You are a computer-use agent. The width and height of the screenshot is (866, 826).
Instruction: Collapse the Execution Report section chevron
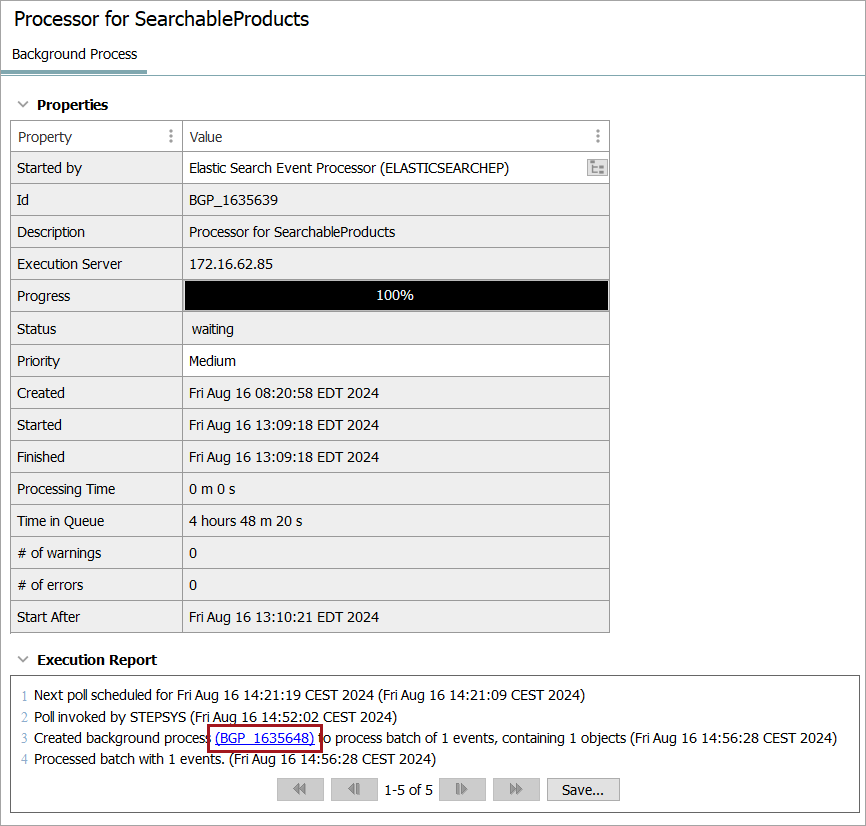[x=23, y=660]
